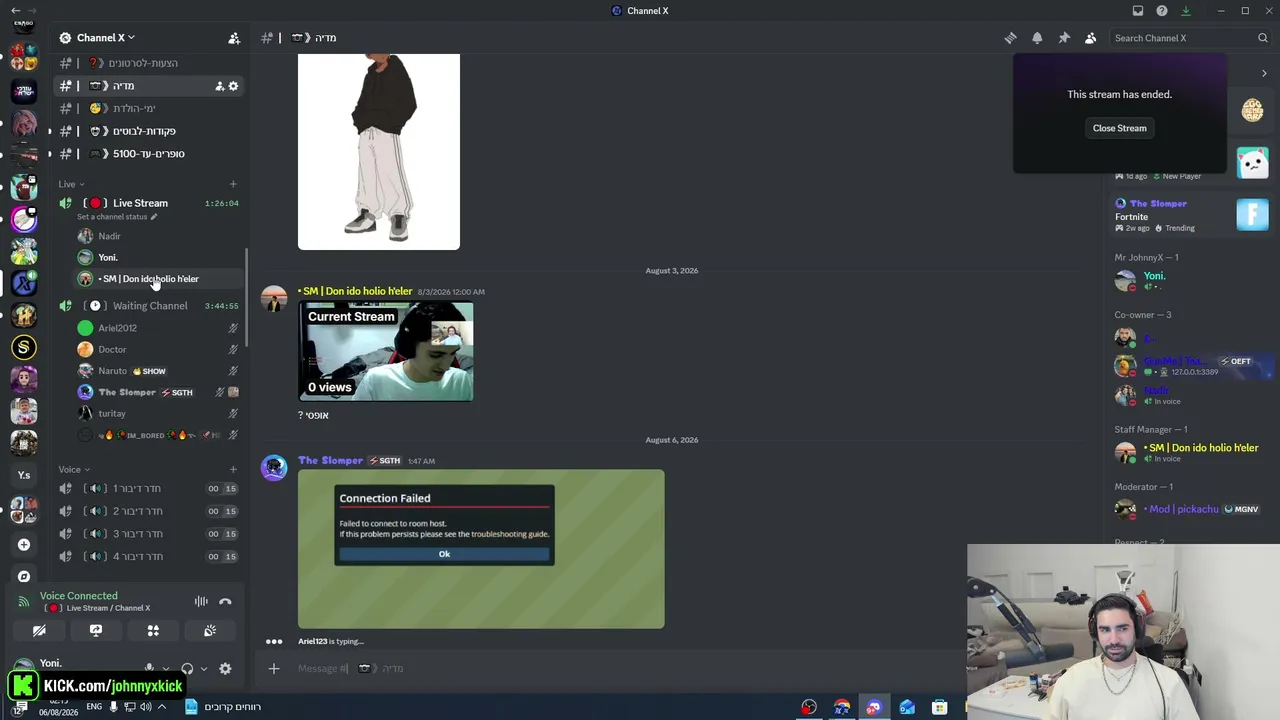Screen dimensions: 1280x720
Task: Open The Slomper Fortnite activity card
Action: [1192, 215]
